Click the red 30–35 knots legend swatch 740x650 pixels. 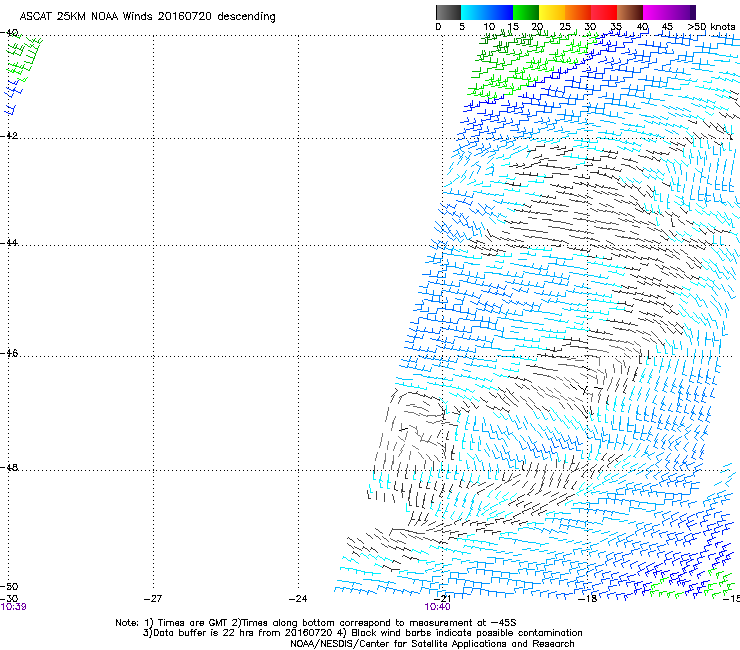point(604,12)
